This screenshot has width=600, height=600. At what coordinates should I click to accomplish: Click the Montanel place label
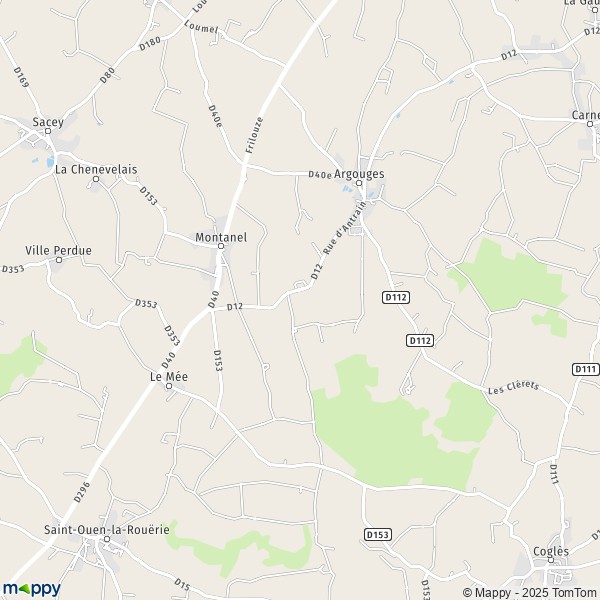(x=221, y=237)
